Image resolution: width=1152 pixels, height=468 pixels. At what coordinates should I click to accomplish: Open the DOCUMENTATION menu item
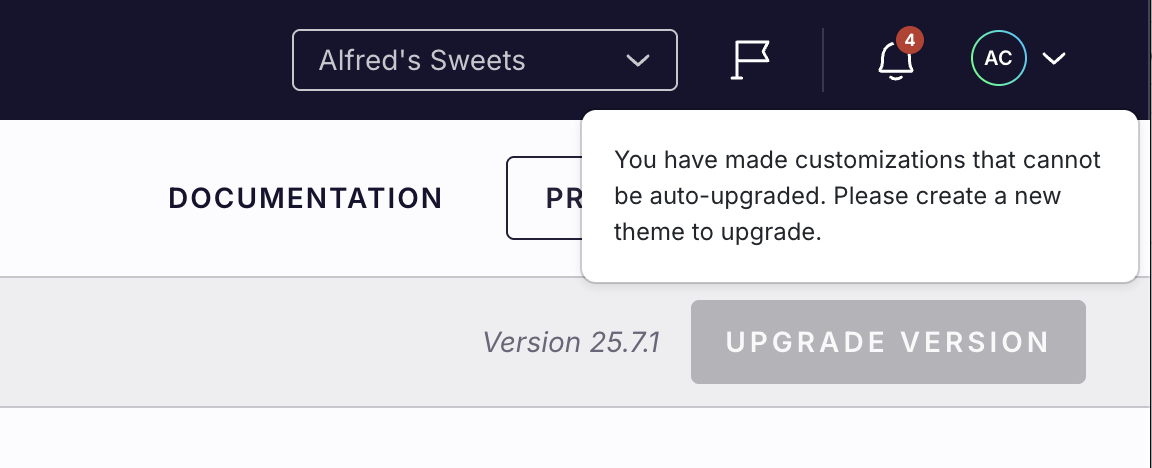pyautogui.click(x=305, y=198)
